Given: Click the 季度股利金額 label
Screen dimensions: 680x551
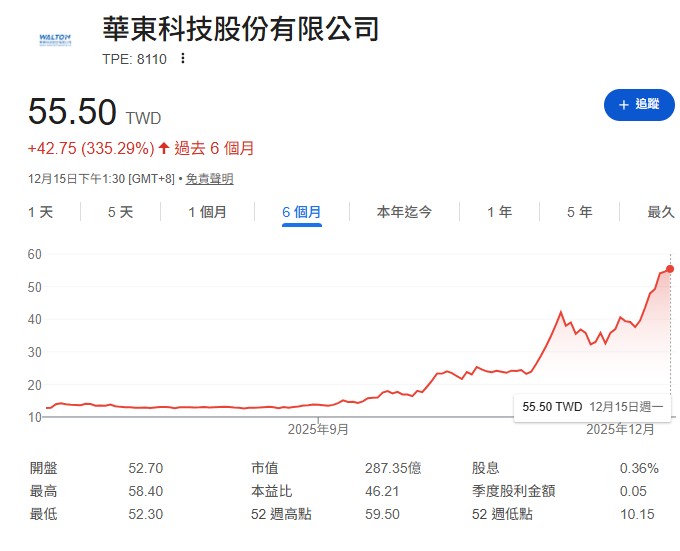Looking at the screenshot, I should click(513, 491).
